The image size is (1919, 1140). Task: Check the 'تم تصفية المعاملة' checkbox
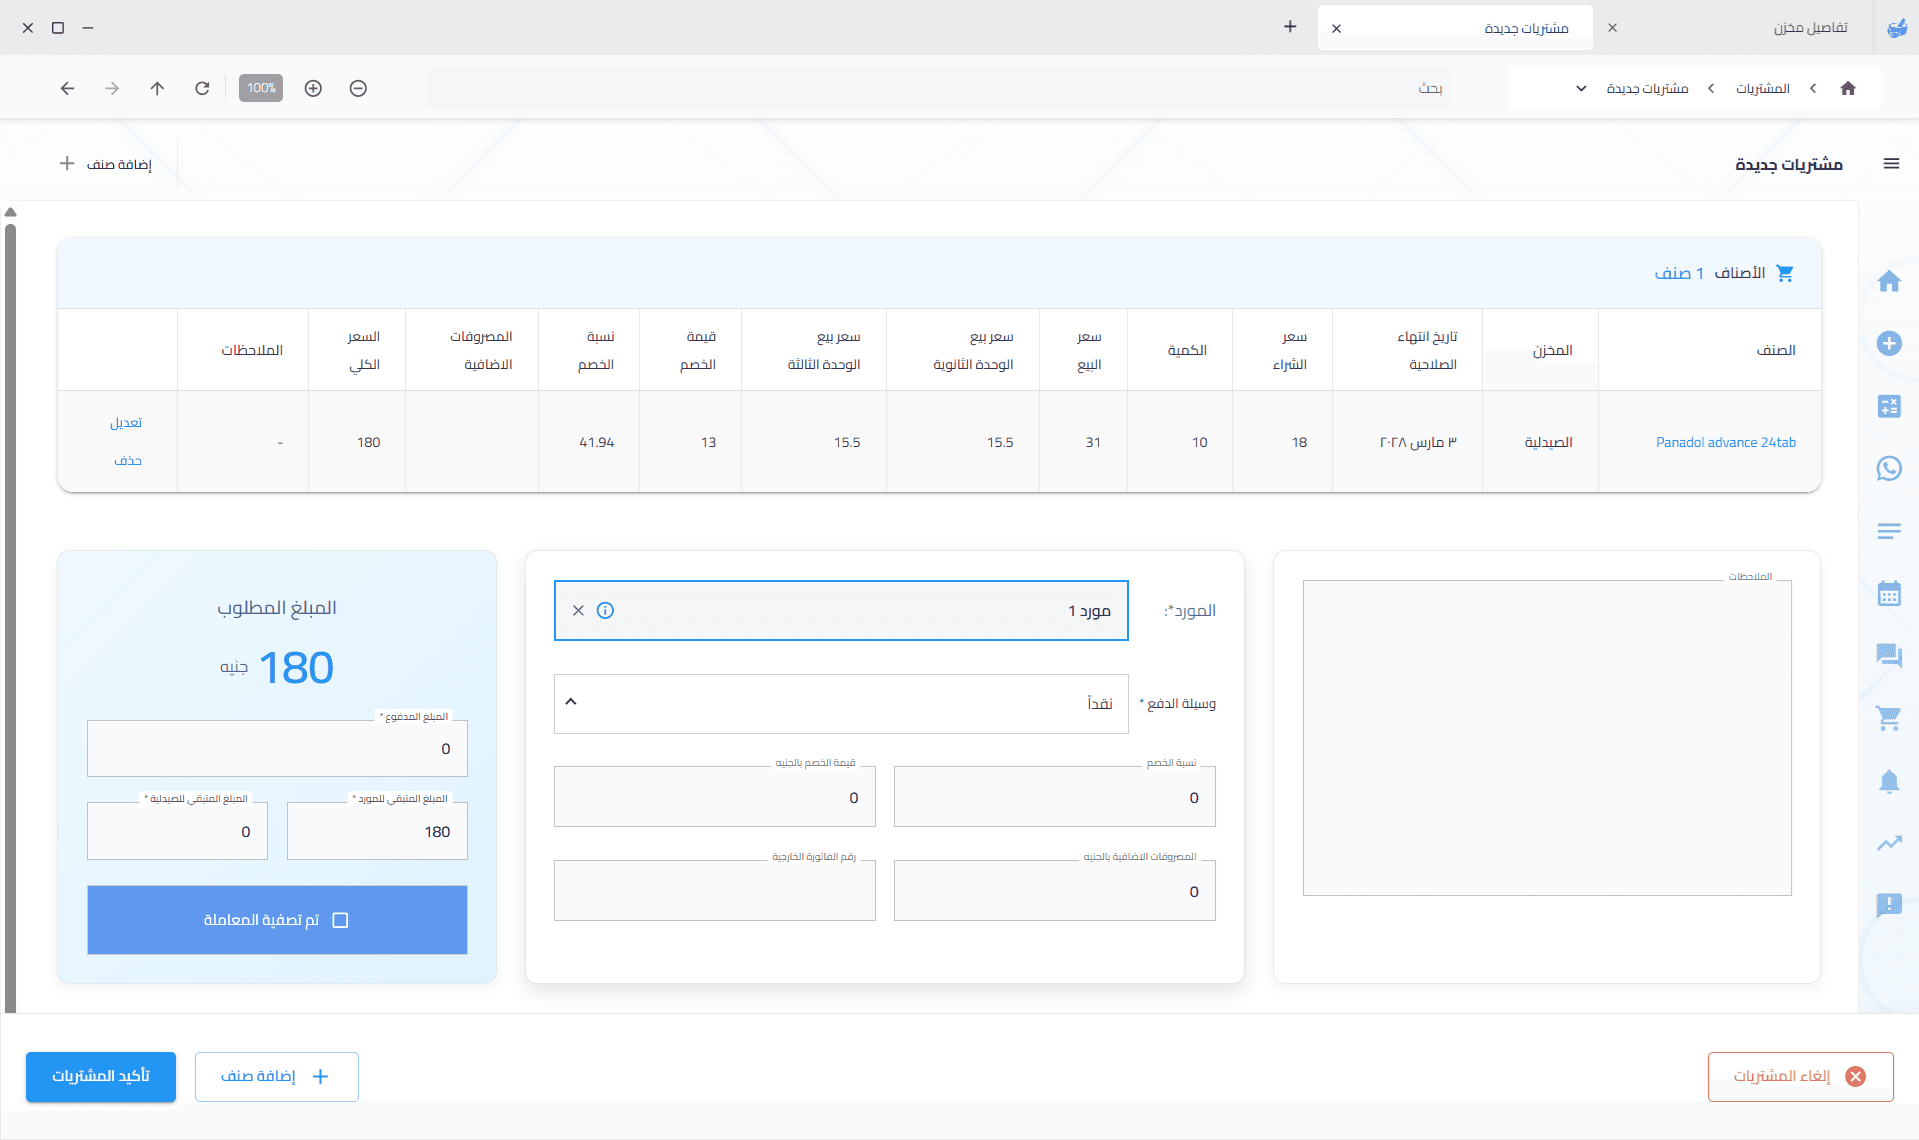pyautogui.click(x=340, y=920)
